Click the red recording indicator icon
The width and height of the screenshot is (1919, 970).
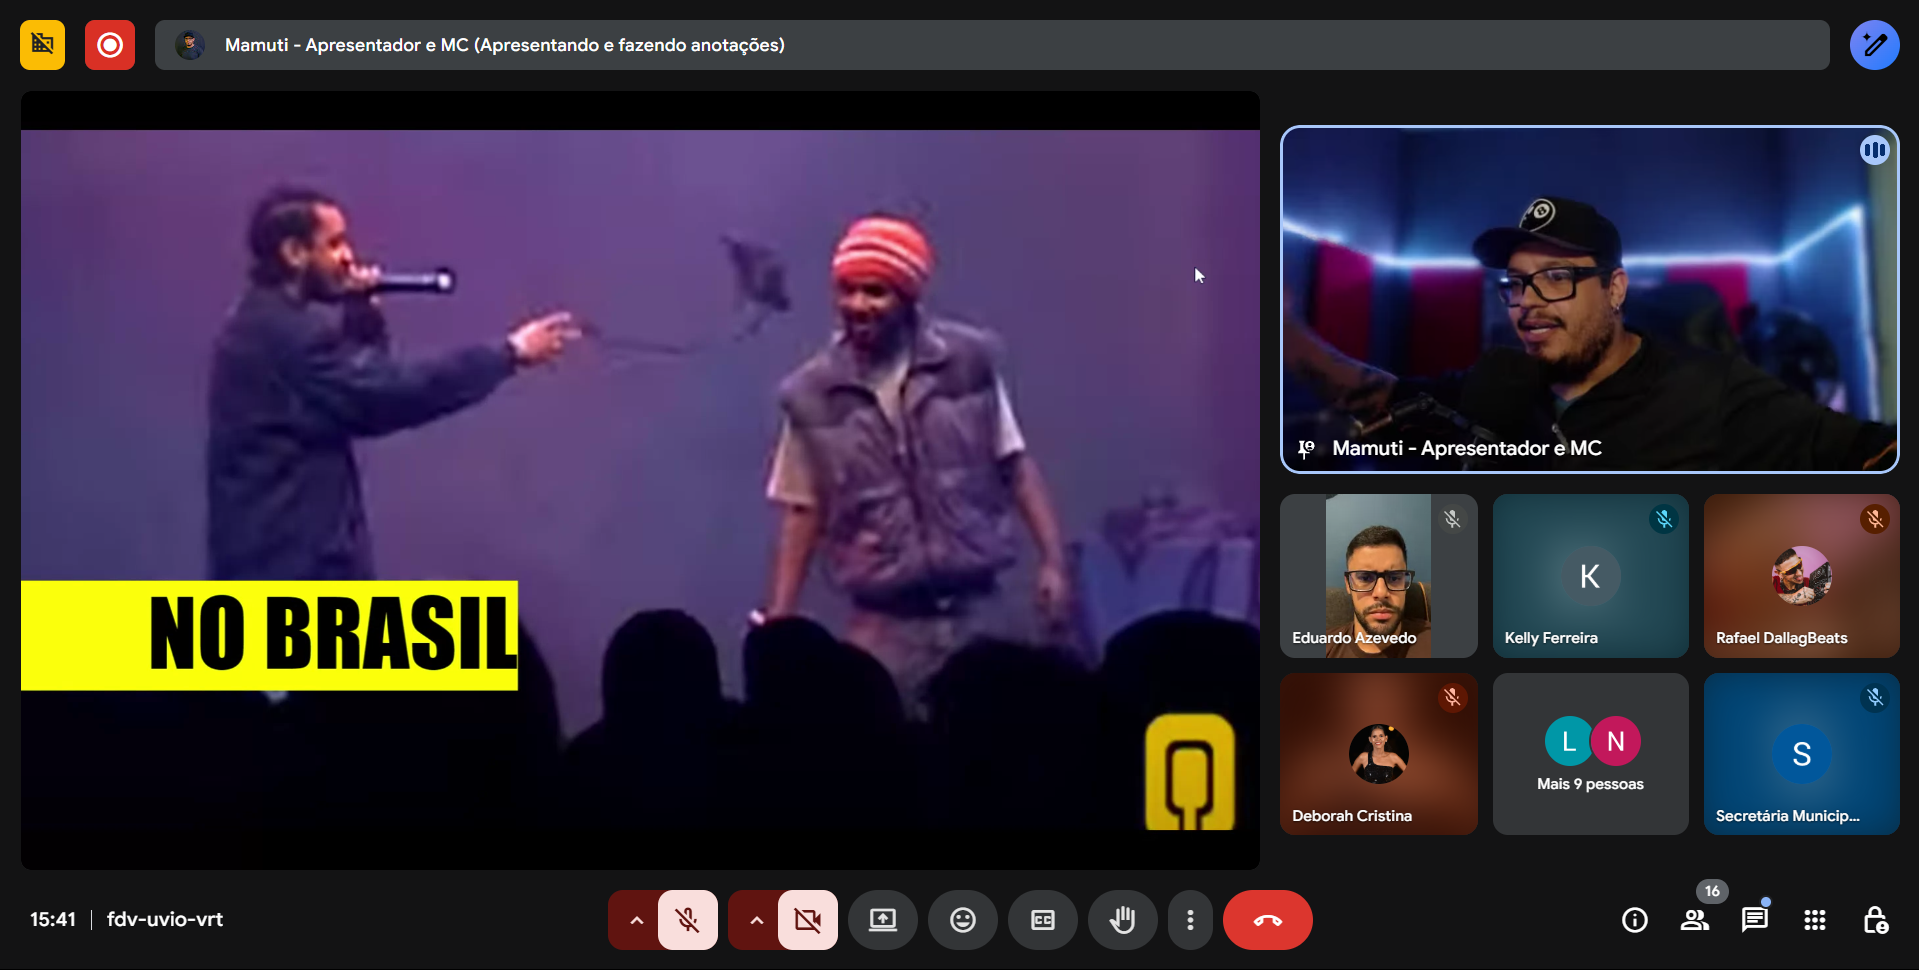coord(110,45)
